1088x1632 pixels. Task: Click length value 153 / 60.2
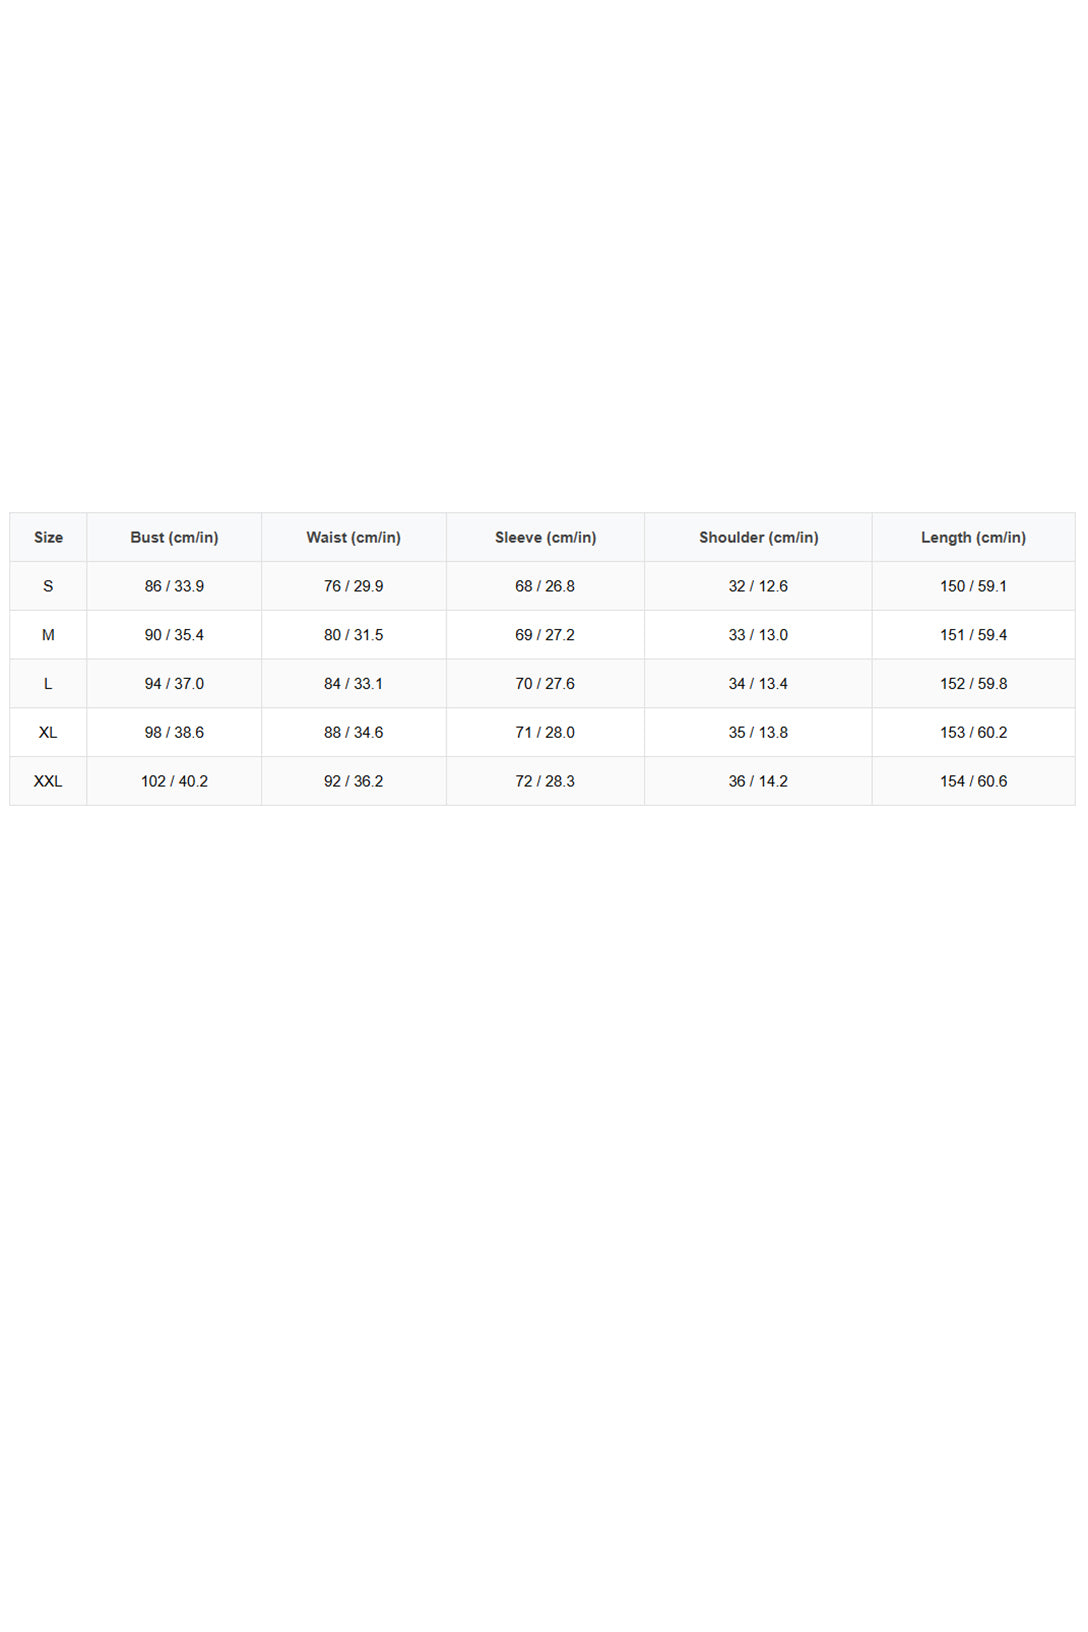pyautogui.click(x=973, y=733)
